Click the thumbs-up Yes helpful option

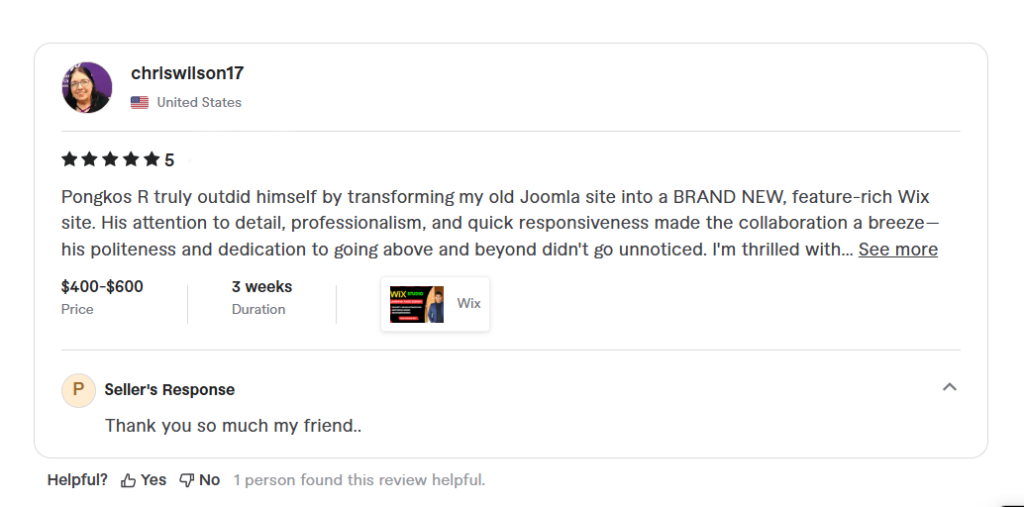(144, 480)
